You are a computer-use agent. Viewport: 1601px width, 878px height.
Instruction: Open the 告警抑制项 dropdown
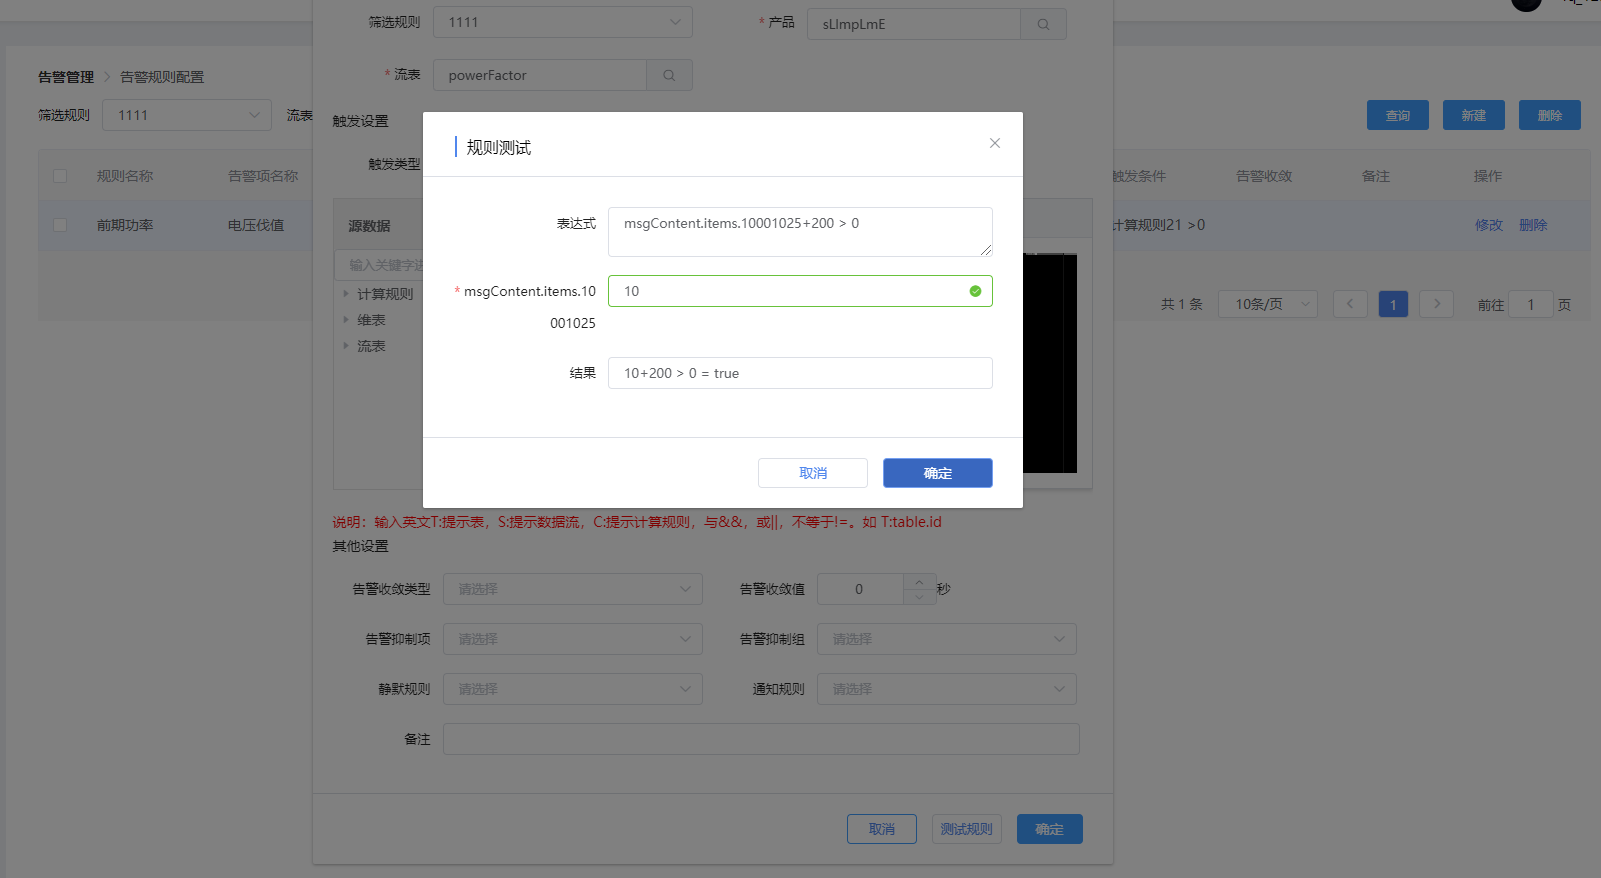point(572,639)
